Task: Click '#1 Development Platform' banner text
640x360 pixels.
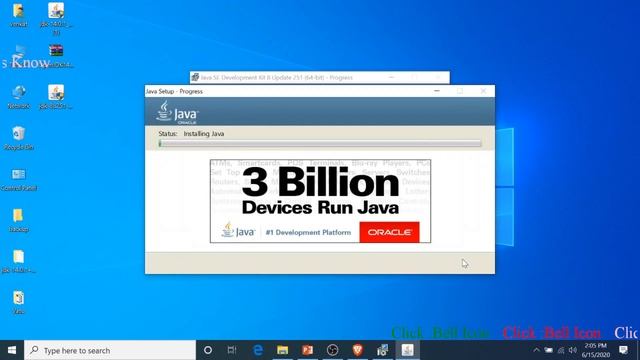Action: [x=308, y=232]
